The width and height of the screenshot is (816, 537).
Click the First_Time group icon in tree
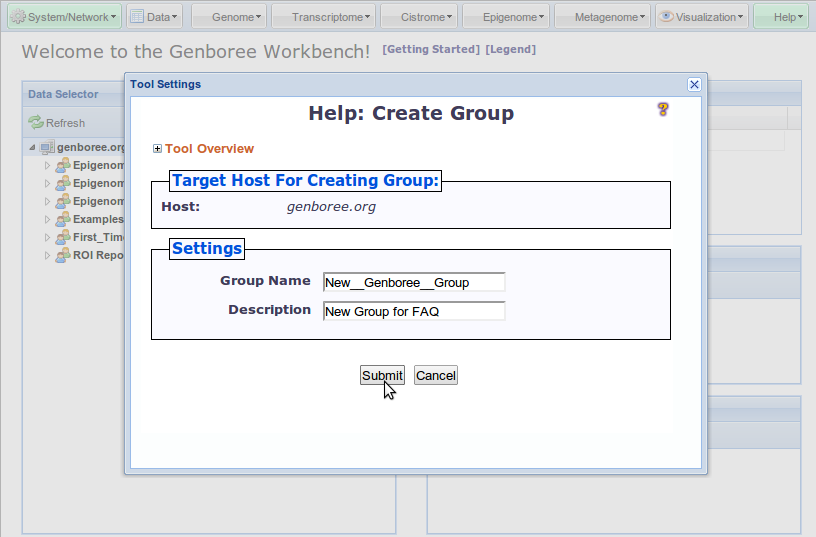click(63, 237)
